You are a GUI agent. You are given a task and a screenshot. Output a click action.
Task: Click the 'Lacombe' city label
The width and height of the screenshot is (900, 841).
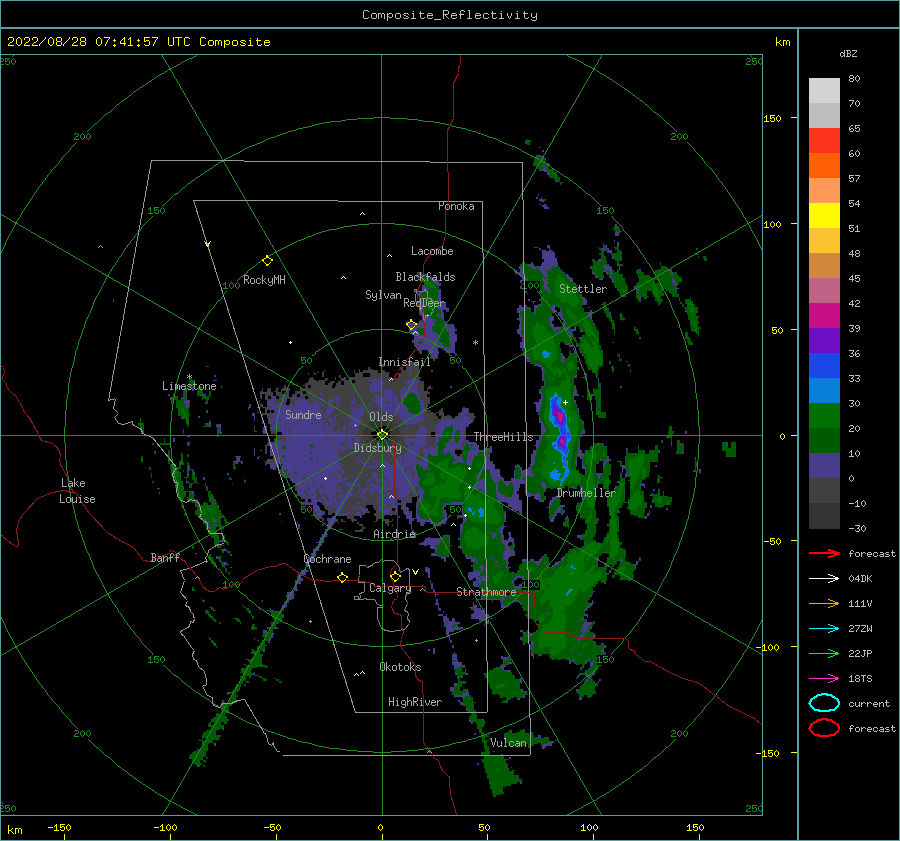[x=432, y=251]
